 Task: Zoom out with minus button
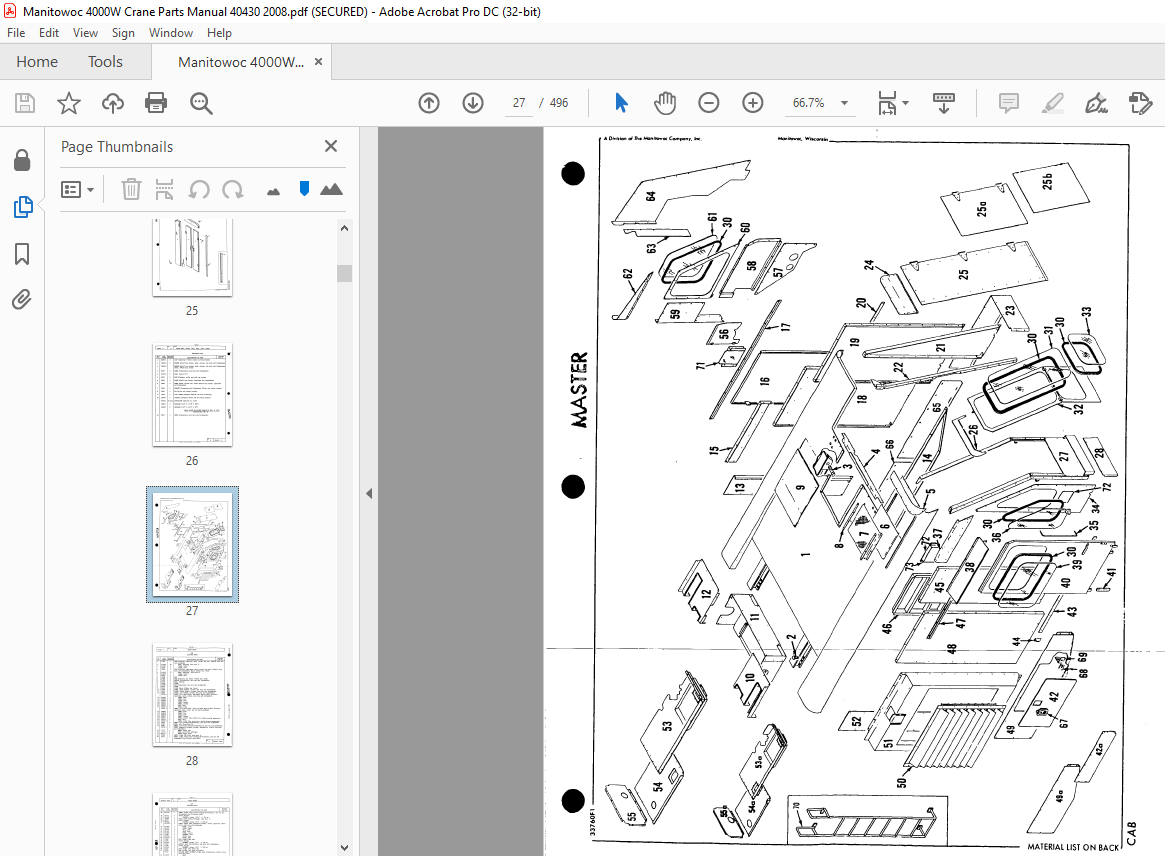point(709,103)
